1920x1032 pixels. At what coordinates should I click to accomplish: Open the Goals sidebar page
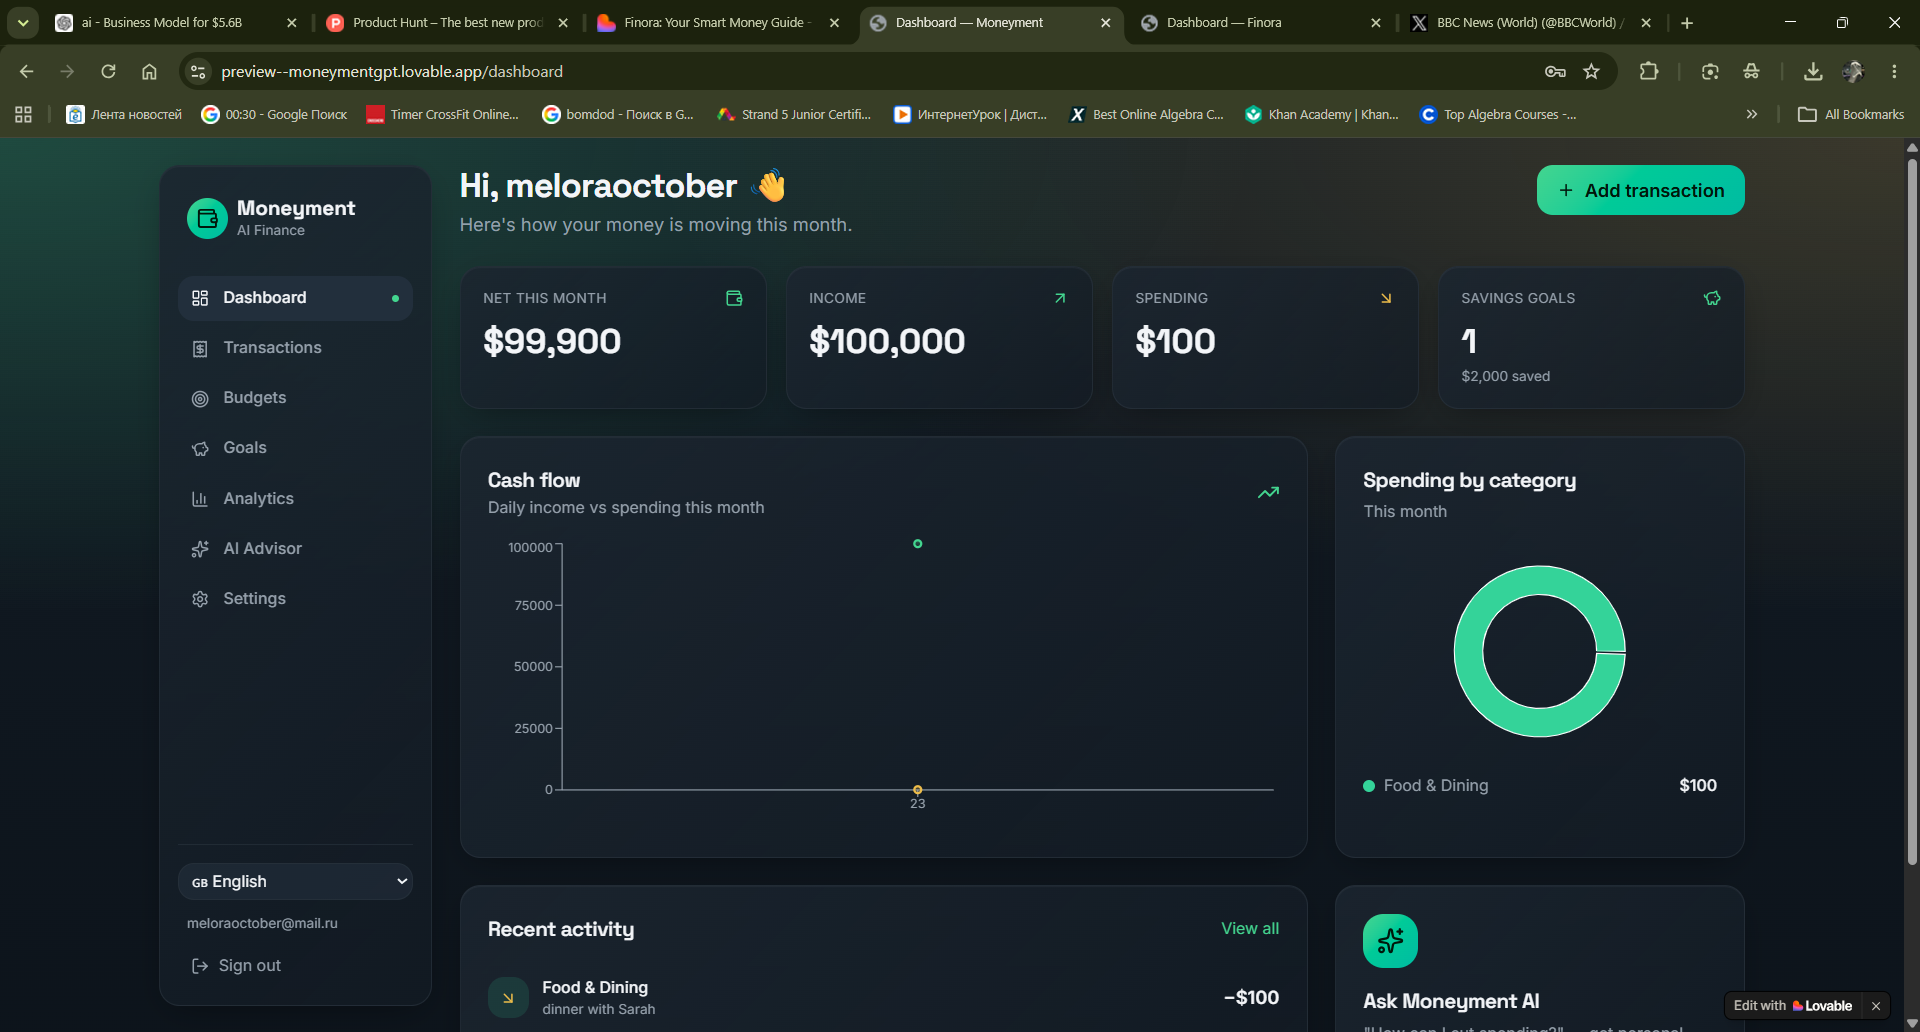(x=295, y=448)
